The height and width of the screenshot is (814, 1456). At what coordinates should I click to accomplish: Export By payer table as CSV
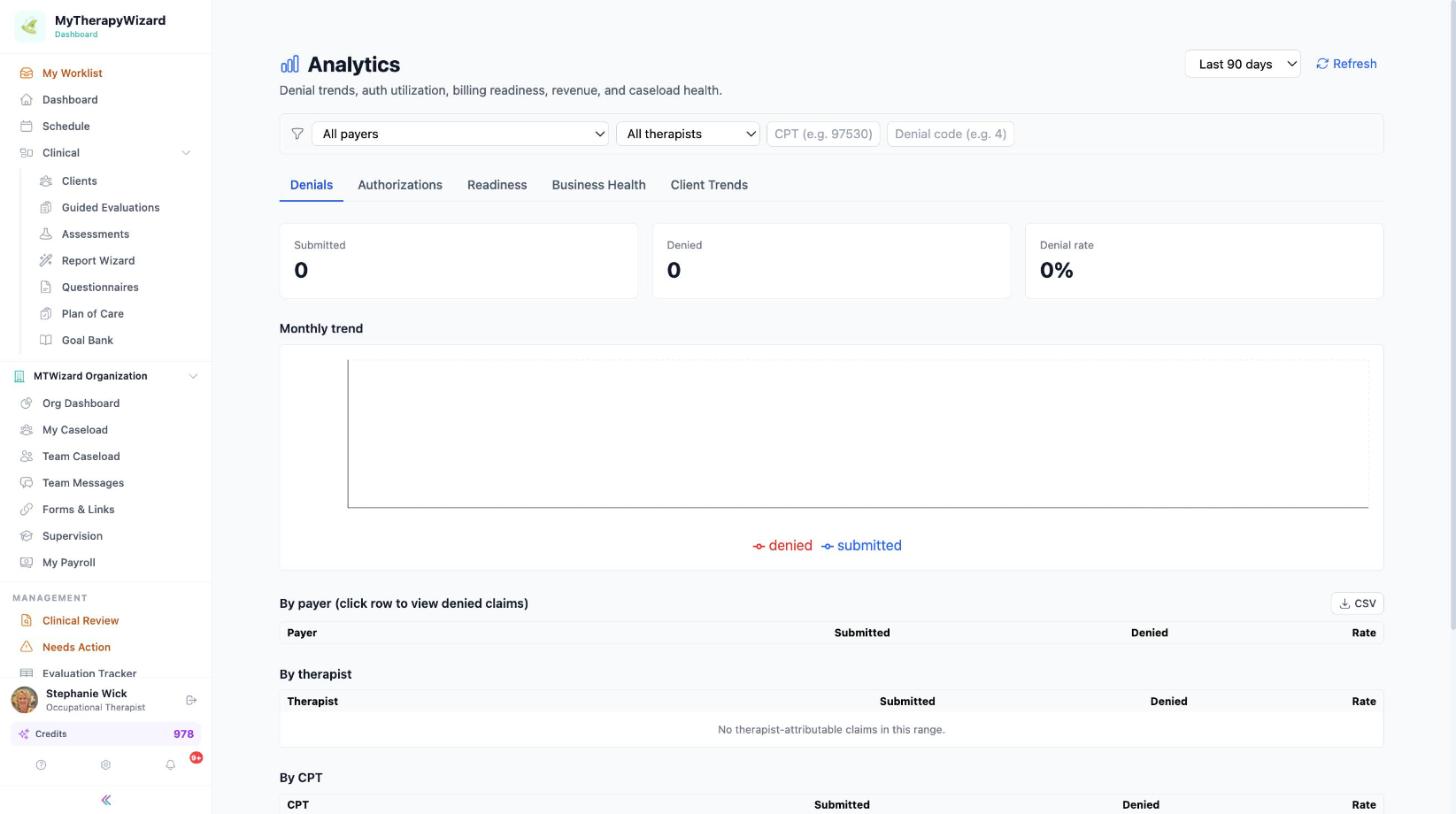[x=1357, y=603]
